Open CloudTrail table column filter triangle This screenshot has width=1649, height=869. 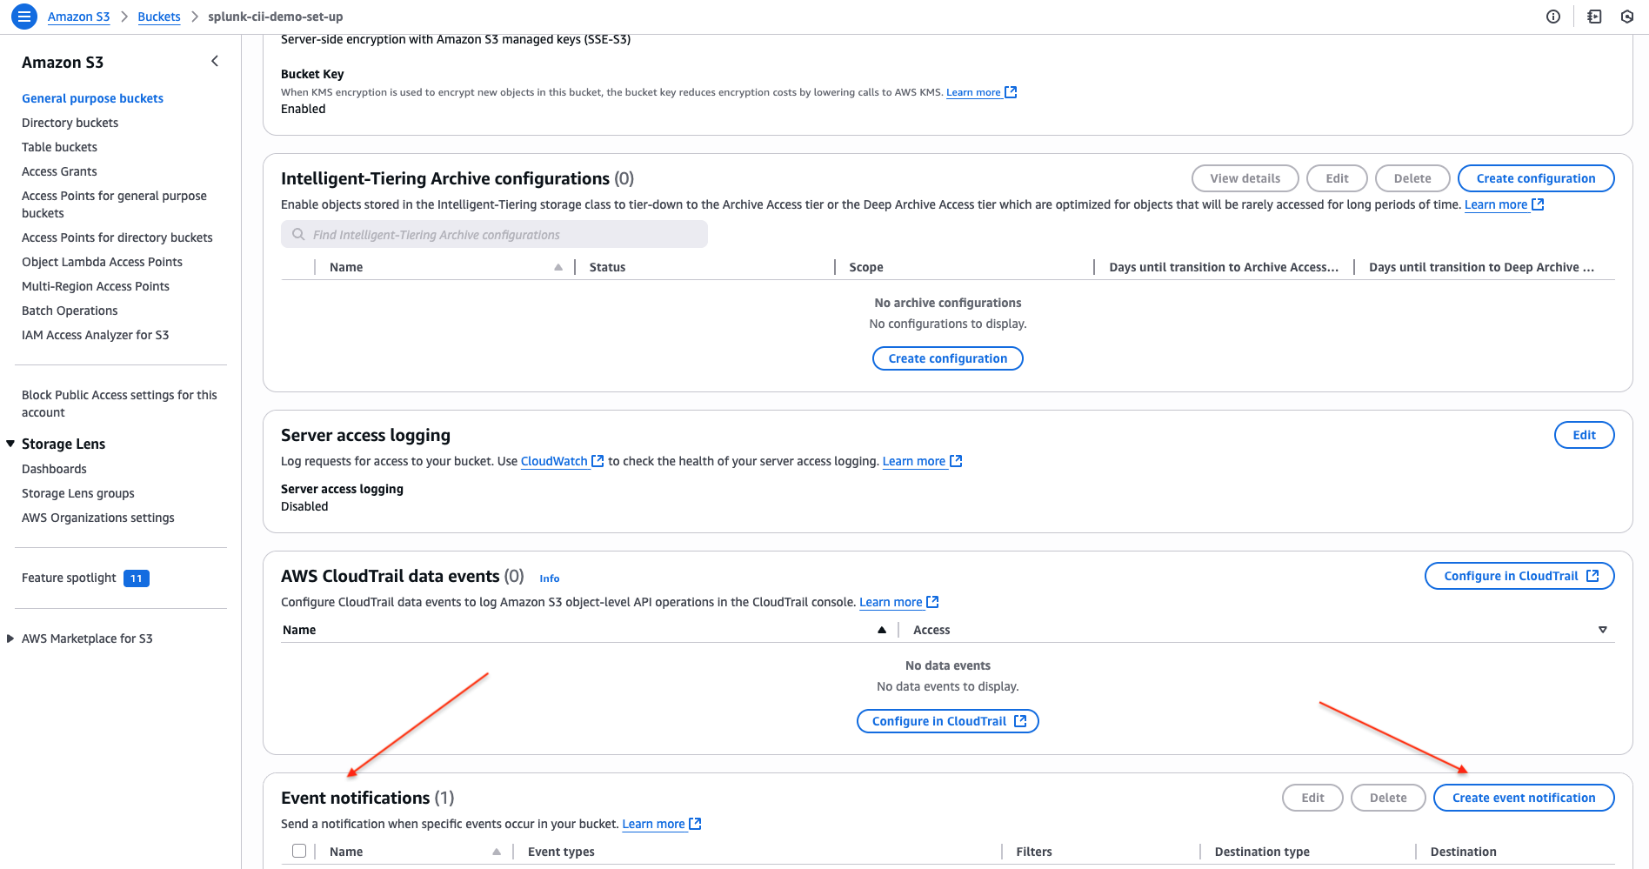pos(1602,630)
